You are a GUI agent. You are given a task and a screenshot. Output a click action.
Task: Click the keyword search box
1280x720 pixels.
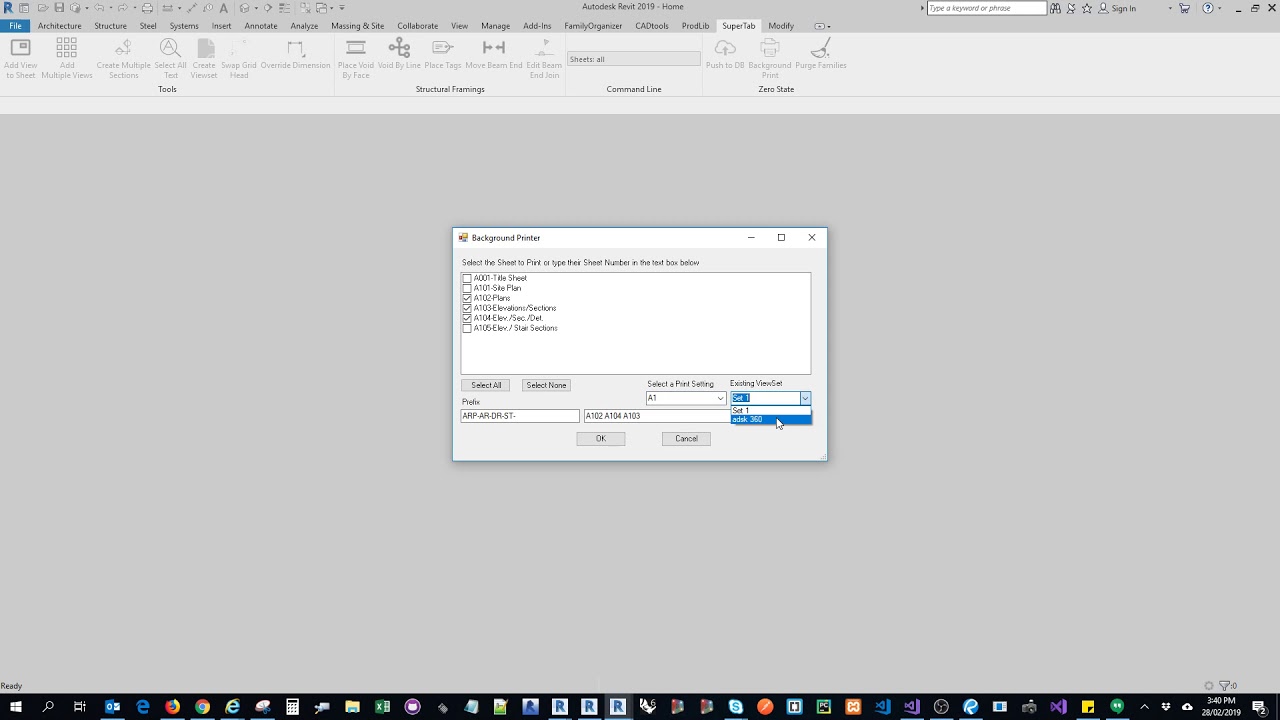(x=986, y=8)
